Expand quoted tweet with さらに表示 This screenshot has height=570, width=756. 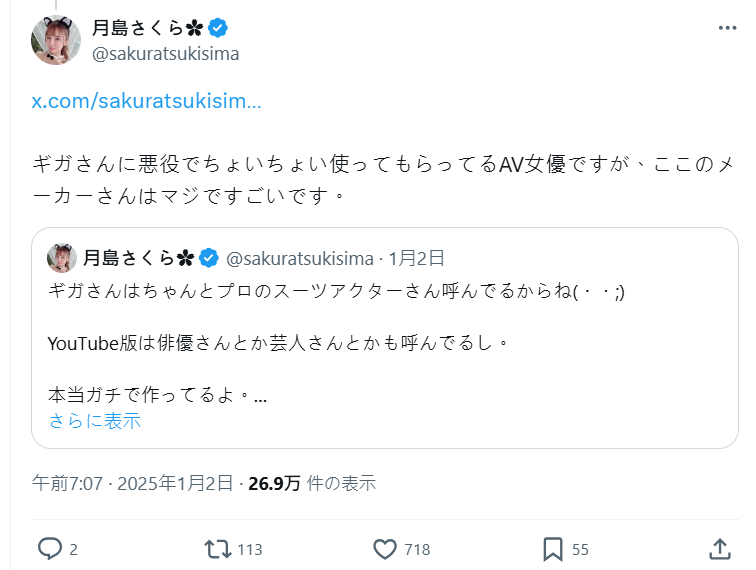[95, 421]
